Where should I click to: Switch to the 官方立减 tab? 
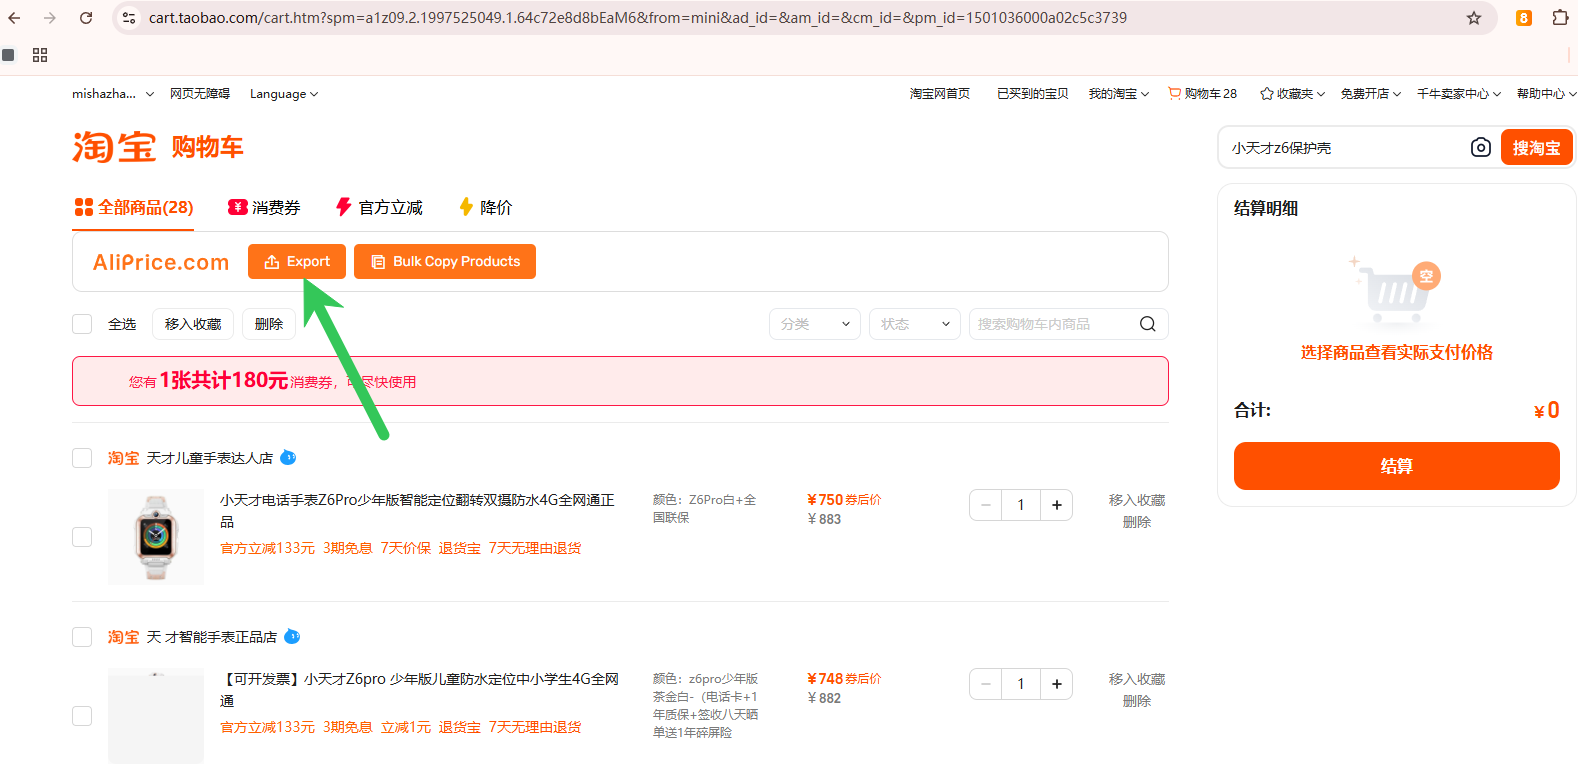tap(379, 207)
